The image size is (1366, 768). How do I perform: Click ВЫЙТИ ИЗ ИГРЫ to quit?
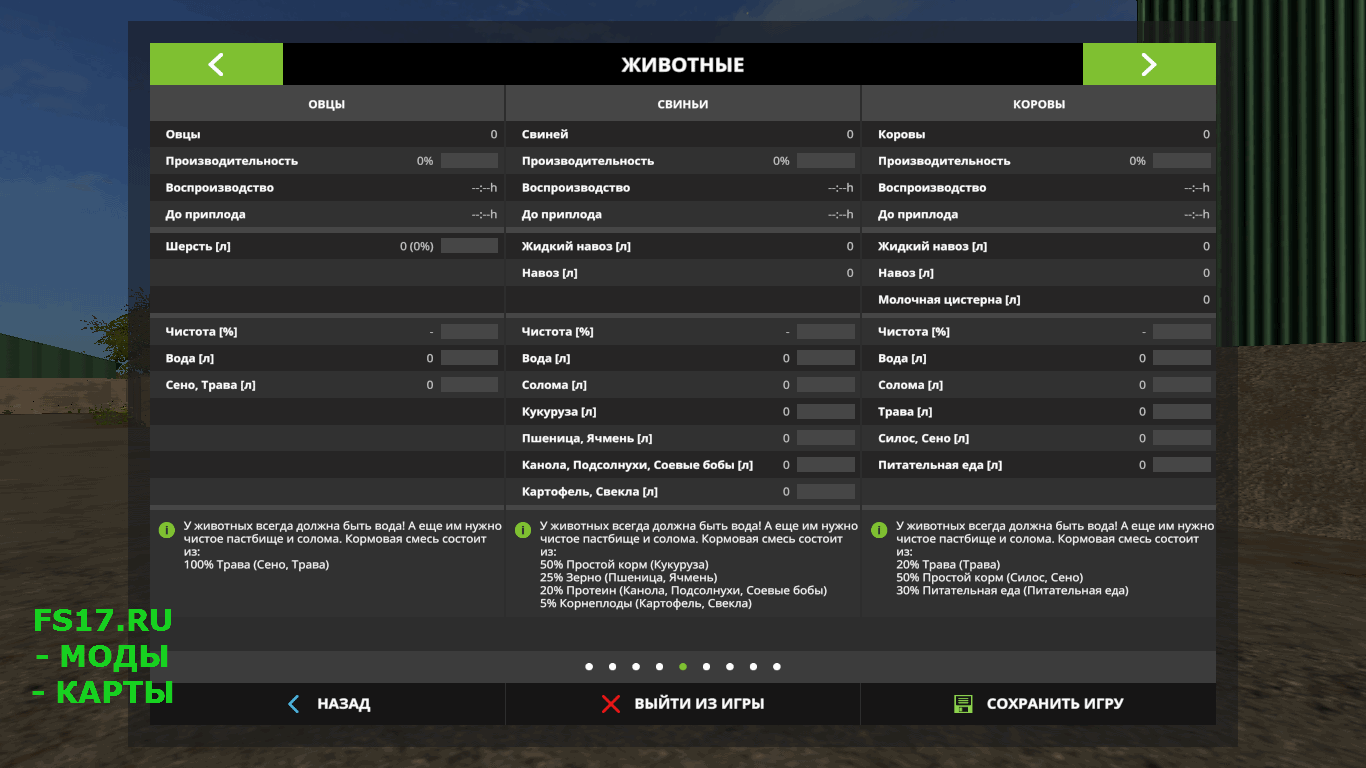[x=683, y=704]
